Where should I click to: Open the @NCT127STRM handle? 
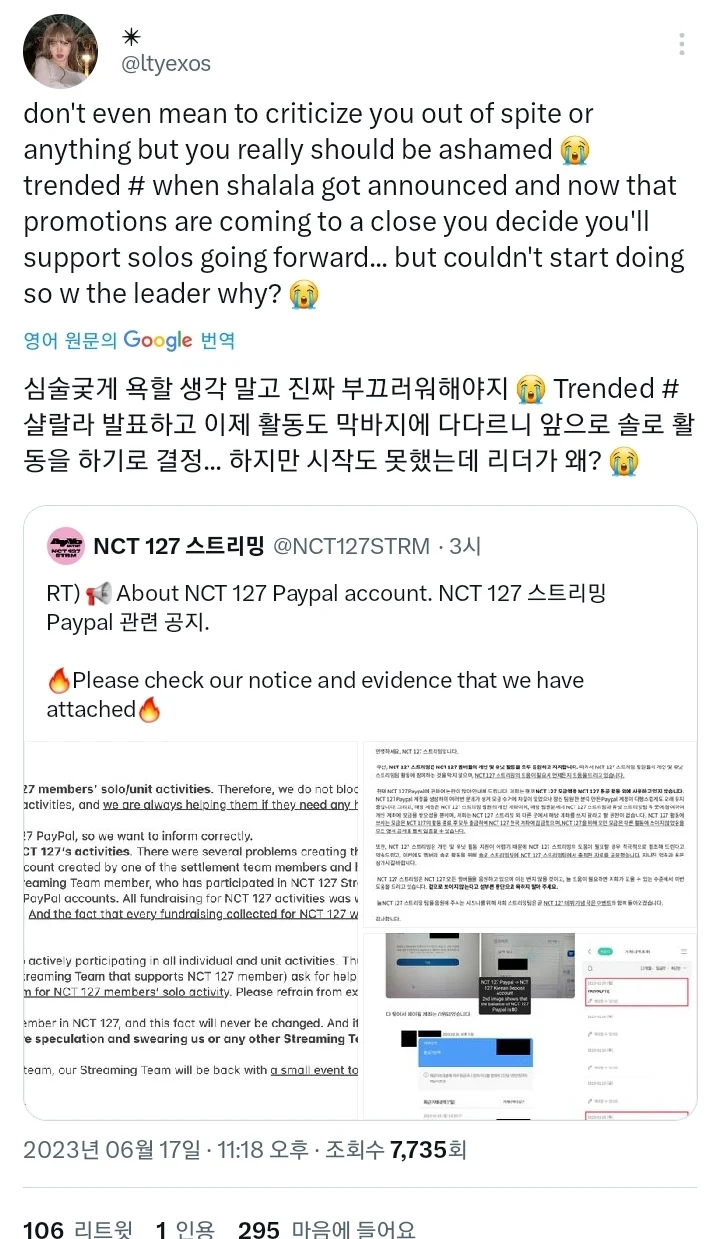(x=350, y=546)
